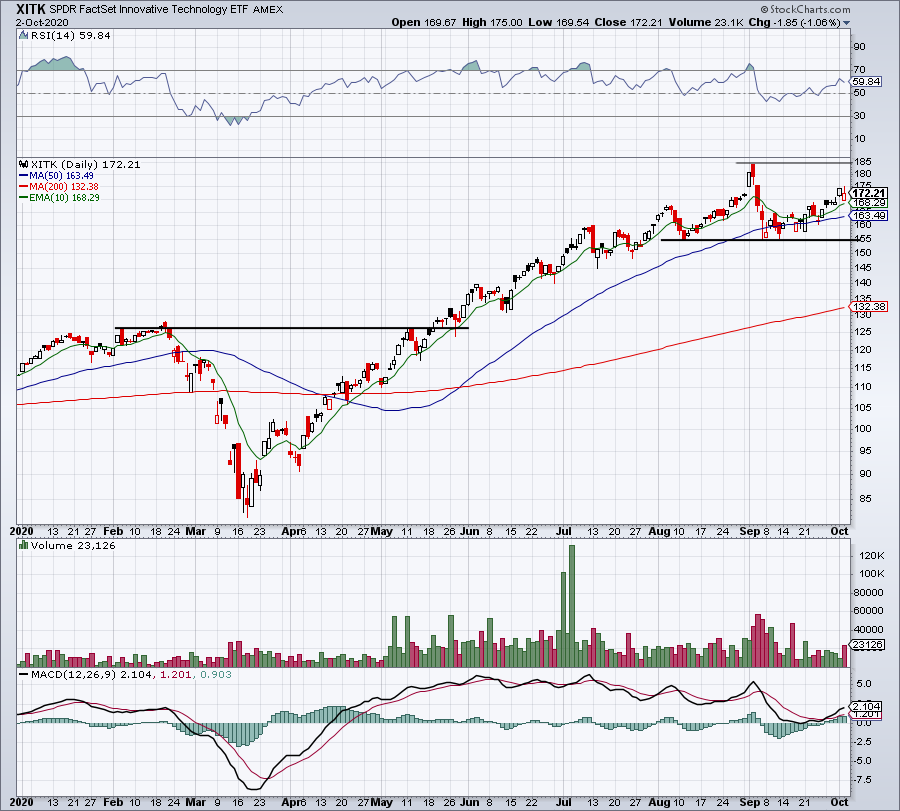The image size is (900, 811).
Task: Click the Chg -1.85 (-1.06%) value
Action: point(794,22)
